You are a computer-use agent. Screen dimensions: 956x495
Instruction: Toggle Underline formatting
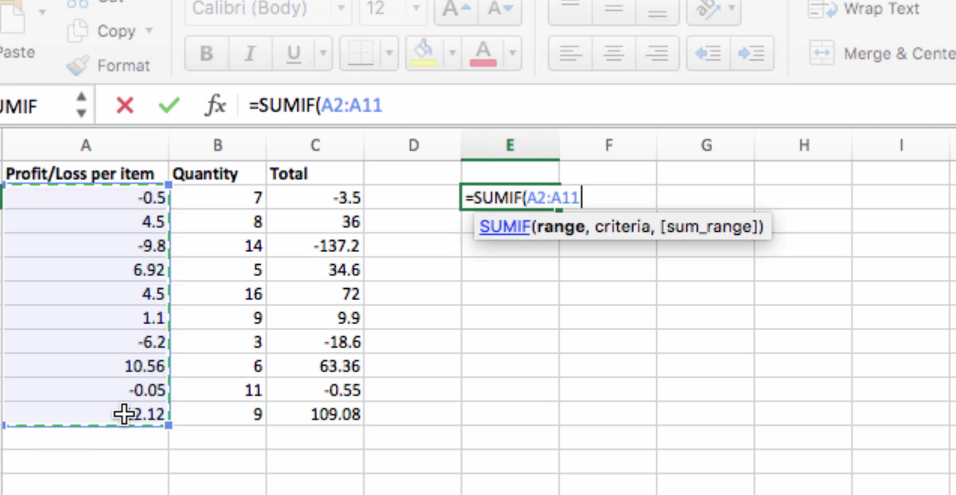pyautogui.click(x=294, y=54)
